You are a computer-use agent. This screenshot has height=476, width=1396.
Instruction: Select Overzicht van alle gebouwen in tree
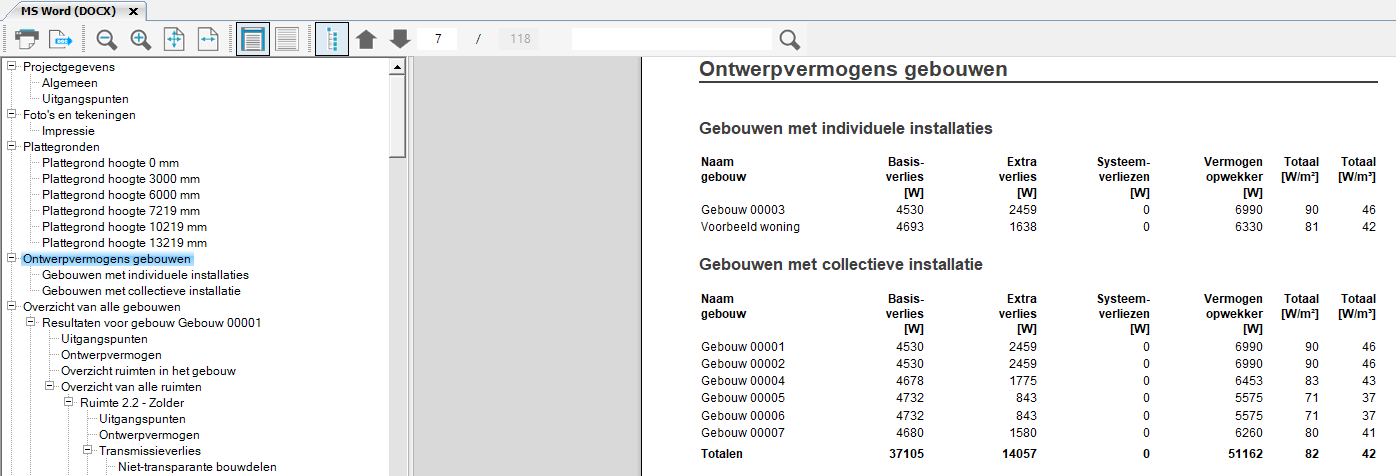tap(101, 307)
